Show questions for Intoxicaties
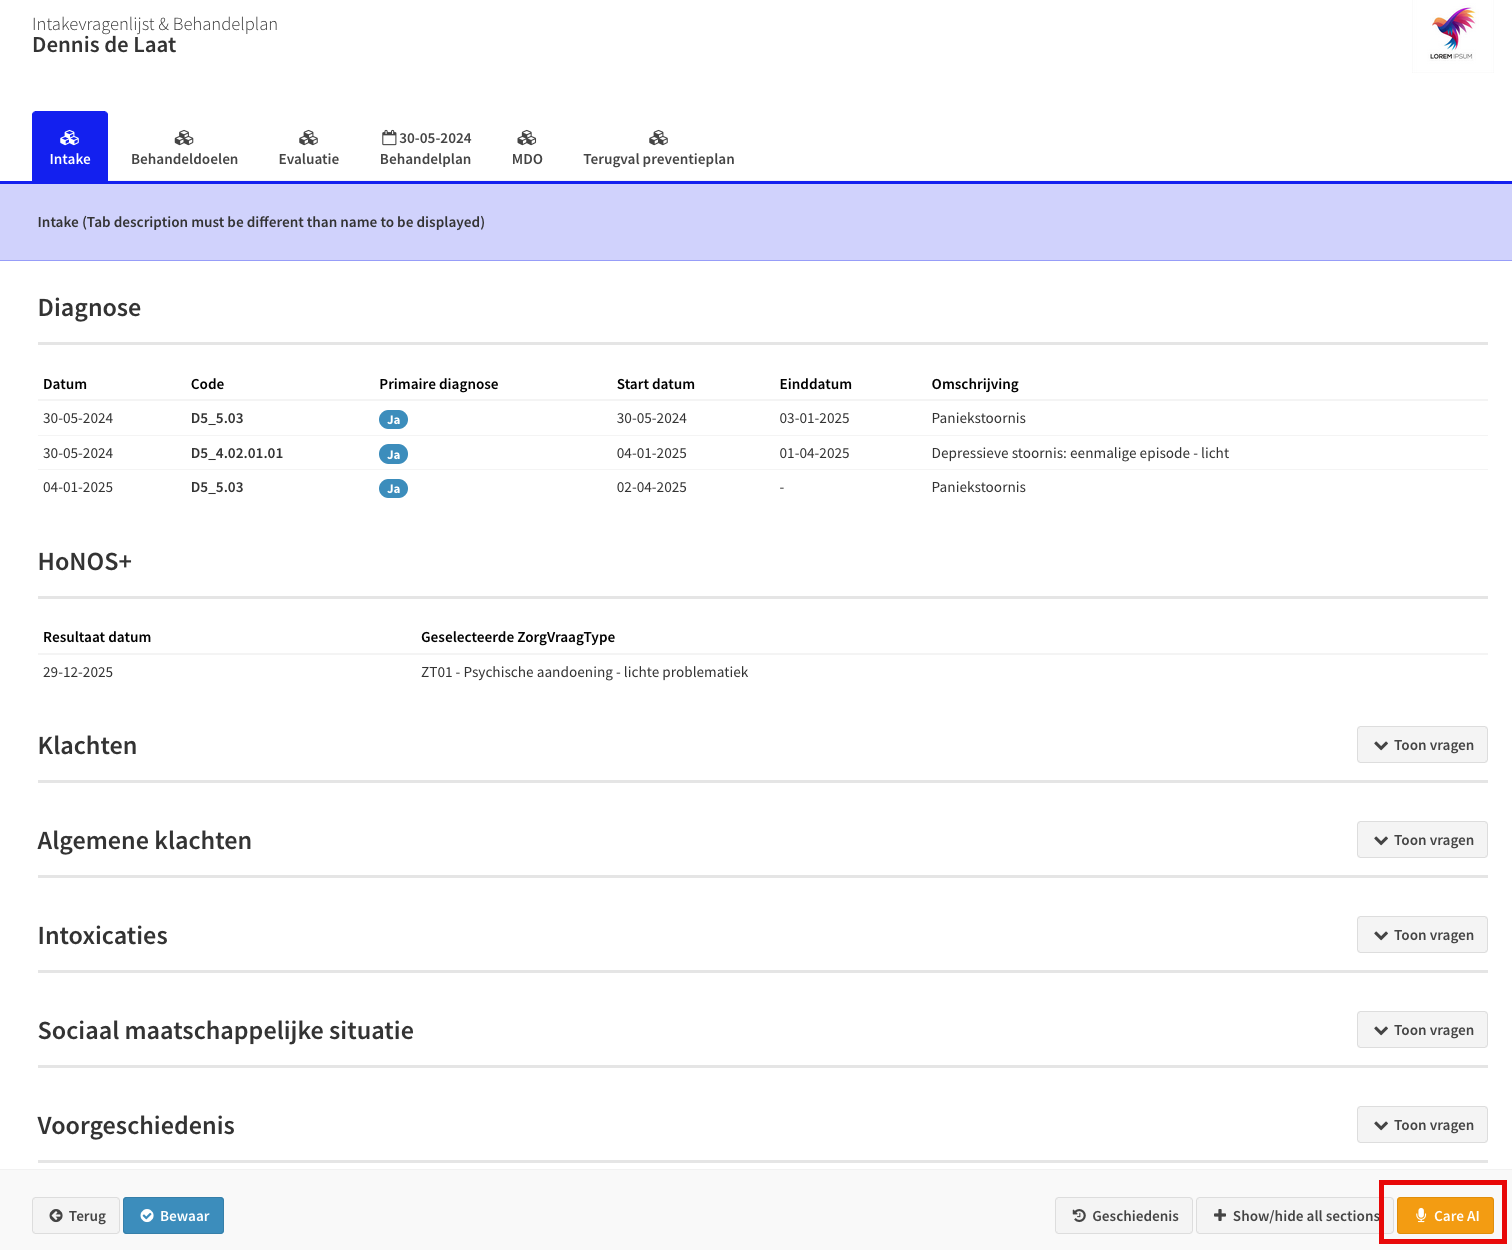Screen dimensions: 1512x1250 click(x=1422, y=935)
